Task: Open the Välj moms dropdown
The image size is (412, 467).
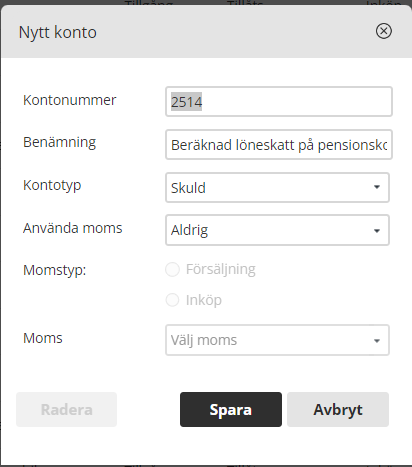Action: click(277, 340)
